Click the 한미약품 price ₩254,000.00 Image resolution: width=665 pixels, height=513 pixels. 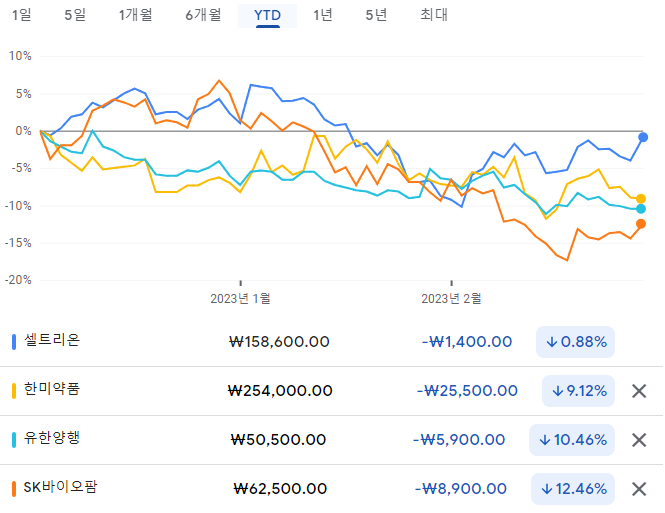click(280, 391)
